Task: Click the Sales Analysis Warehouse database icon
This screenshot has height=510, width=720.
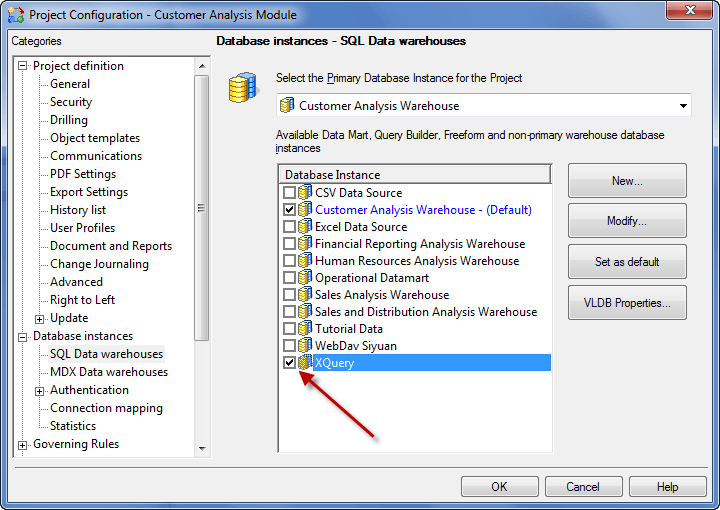Action: click(305, 295)
